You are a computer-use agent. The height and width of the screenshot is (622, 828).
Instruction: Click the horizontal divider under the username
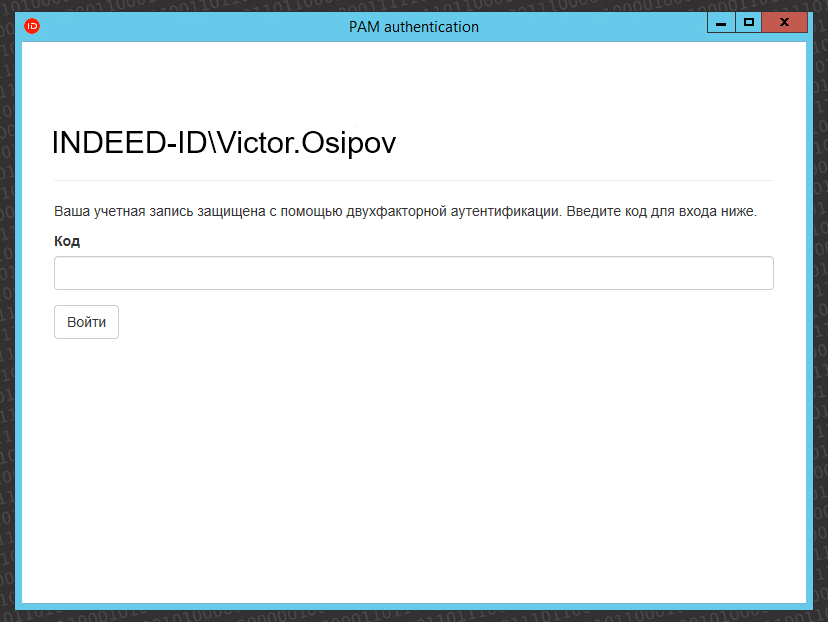413,180
